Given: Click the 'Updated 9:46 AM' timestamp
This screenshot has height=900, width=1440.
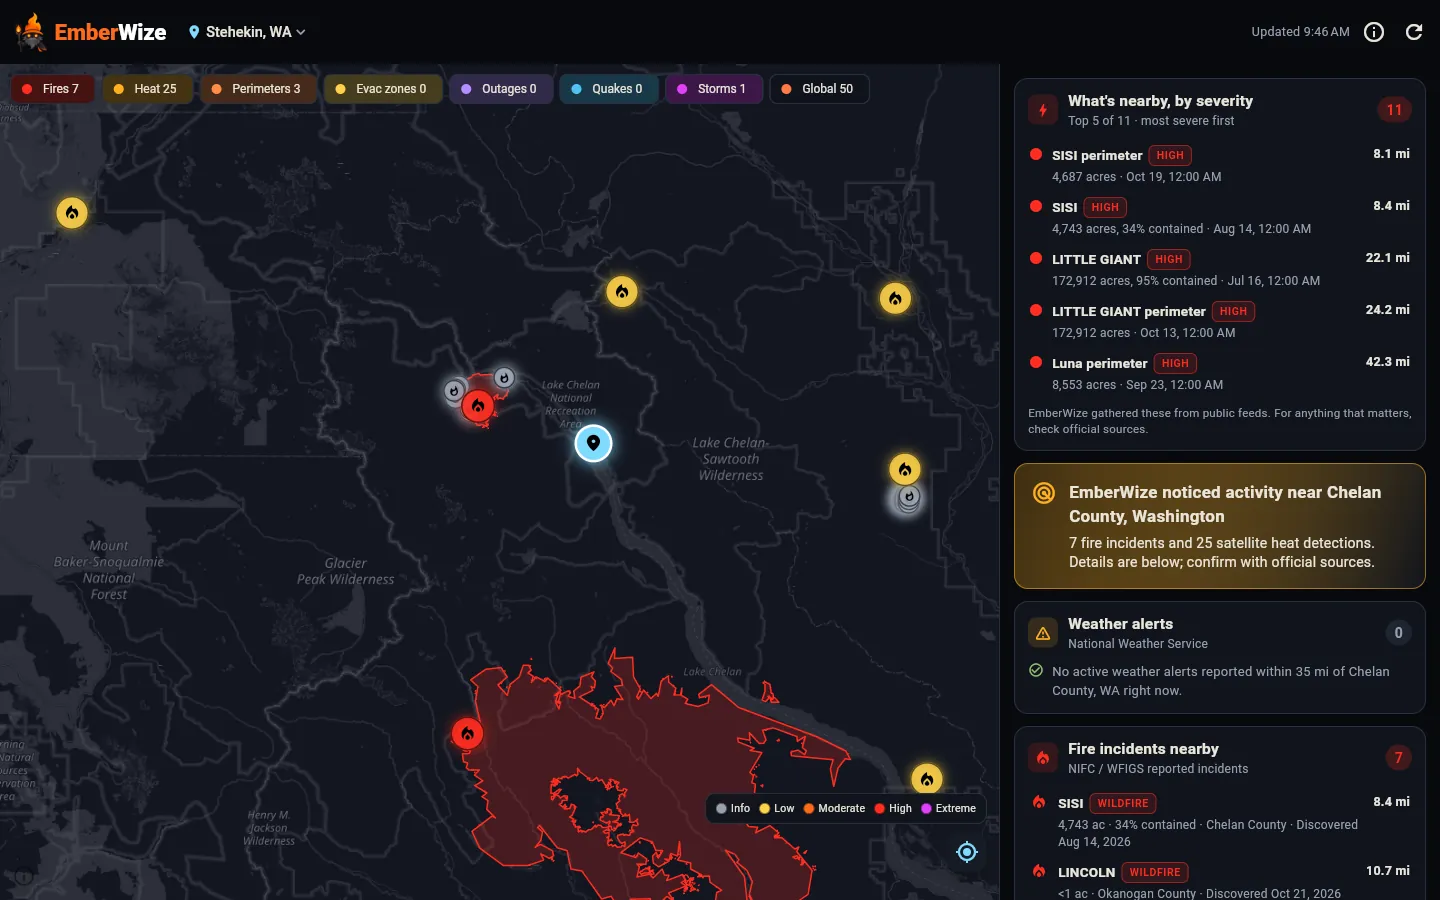Looking at the screenshot, I should pos(1300,32).
